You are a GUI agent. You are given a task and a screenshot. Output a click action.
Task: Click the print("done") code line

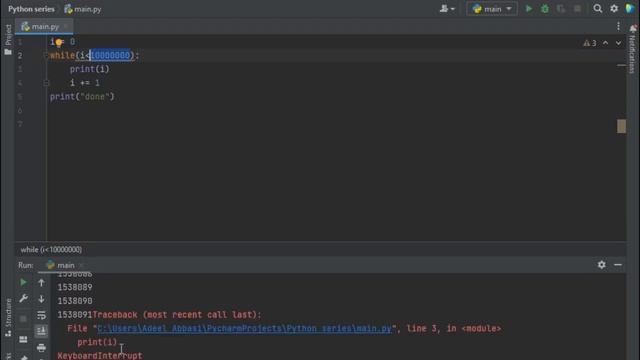tap(82, 97)
